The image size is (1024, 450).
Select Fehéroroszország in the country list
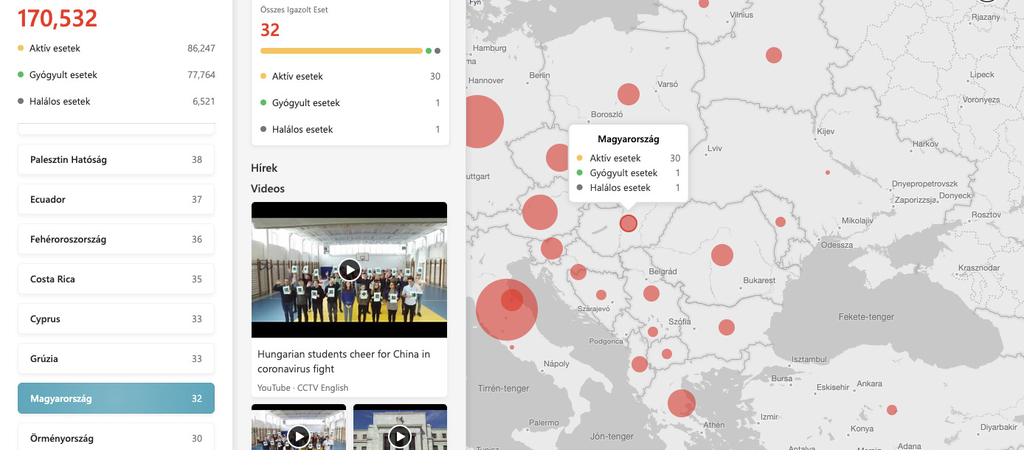tap(116, 239)
